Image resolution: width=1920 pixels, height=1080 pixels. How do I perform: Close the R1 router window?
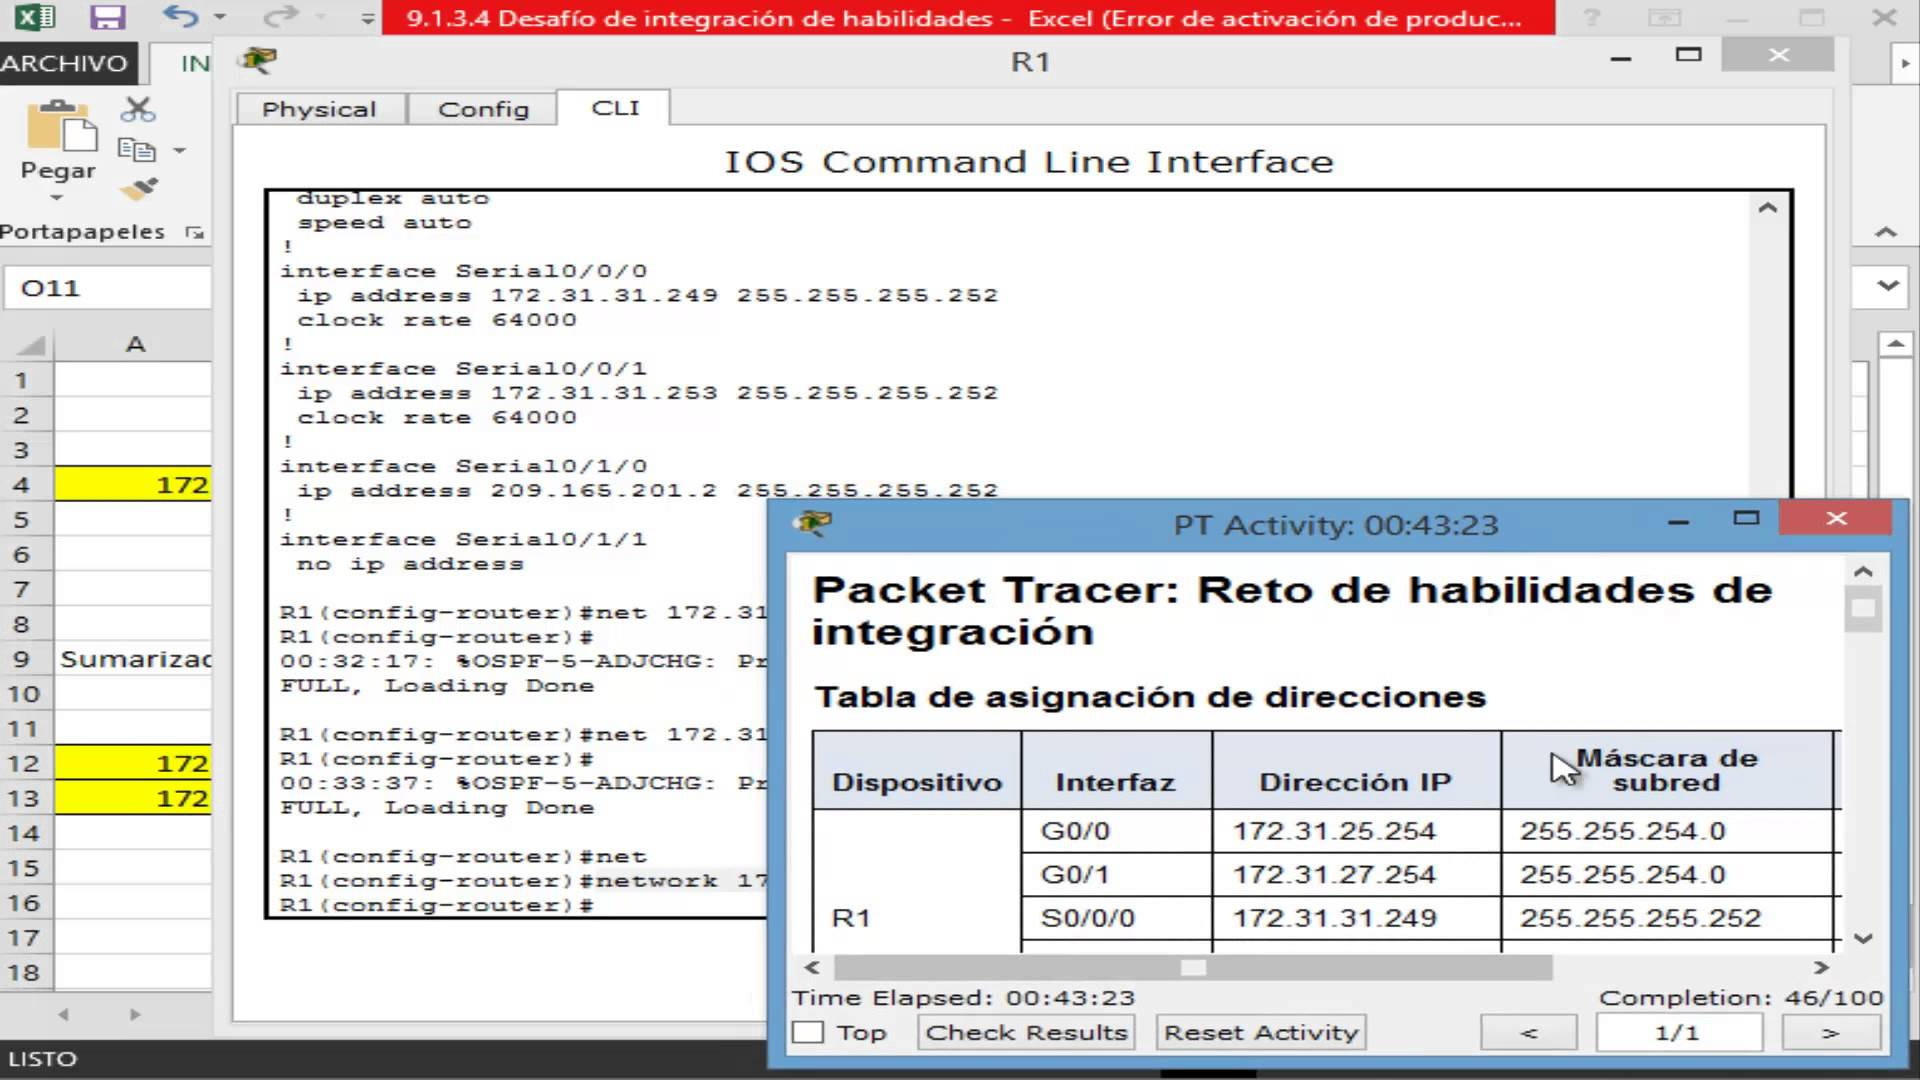tap(1778, 55)
